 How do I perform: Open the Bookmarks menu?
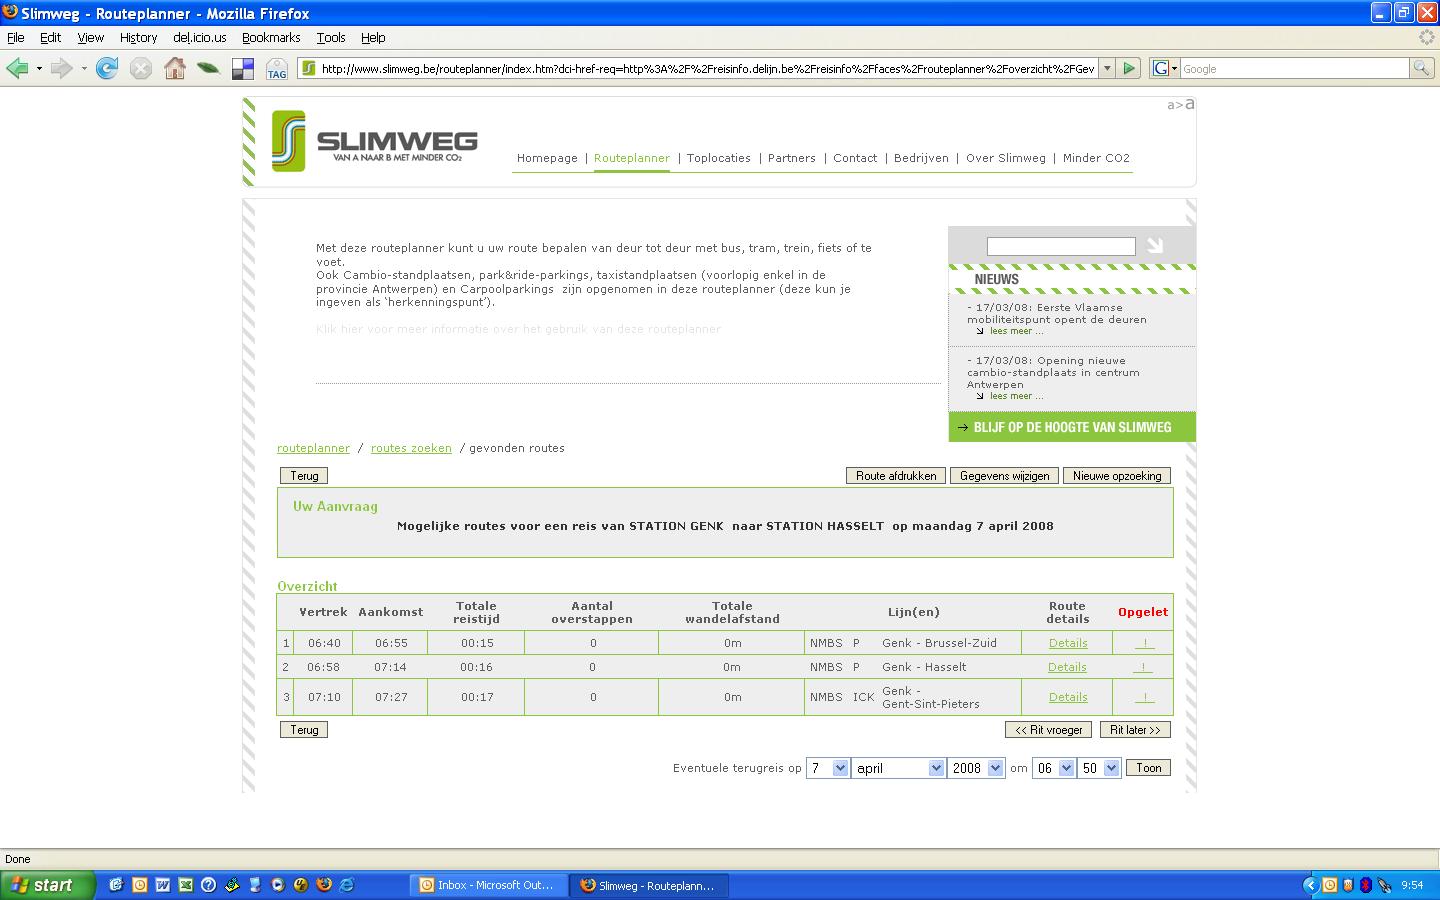(x=271, y=37)
